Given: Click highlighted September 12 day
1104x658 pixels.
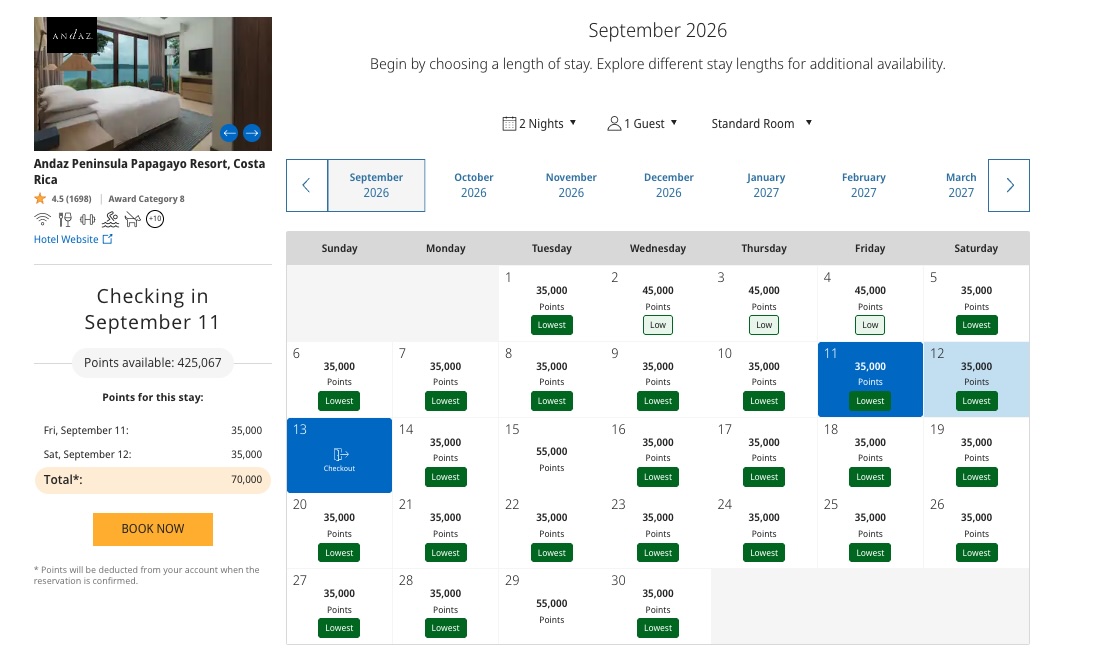Looking at the screenshot, I should pyautogui.click(x=976, y=379).
